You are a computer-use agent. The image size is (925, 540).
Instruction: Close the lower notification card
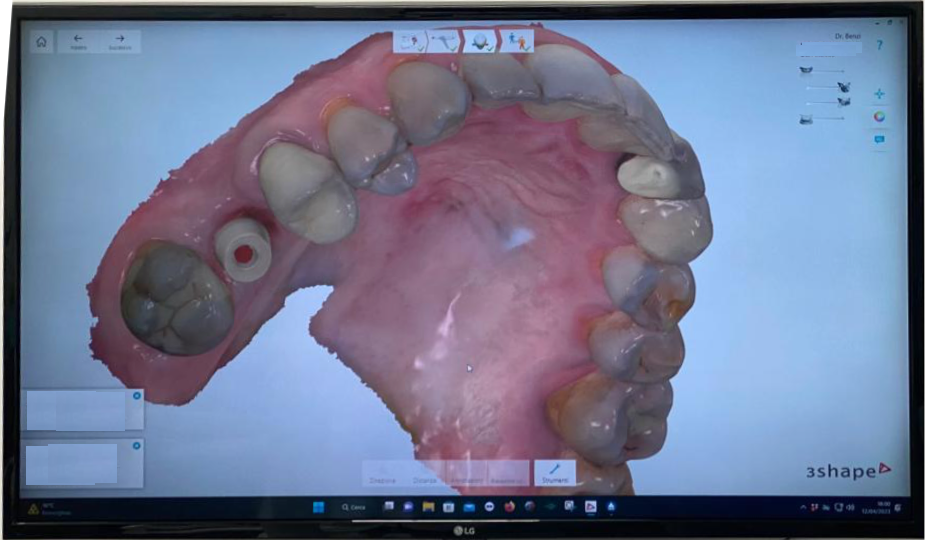(137, 446)
